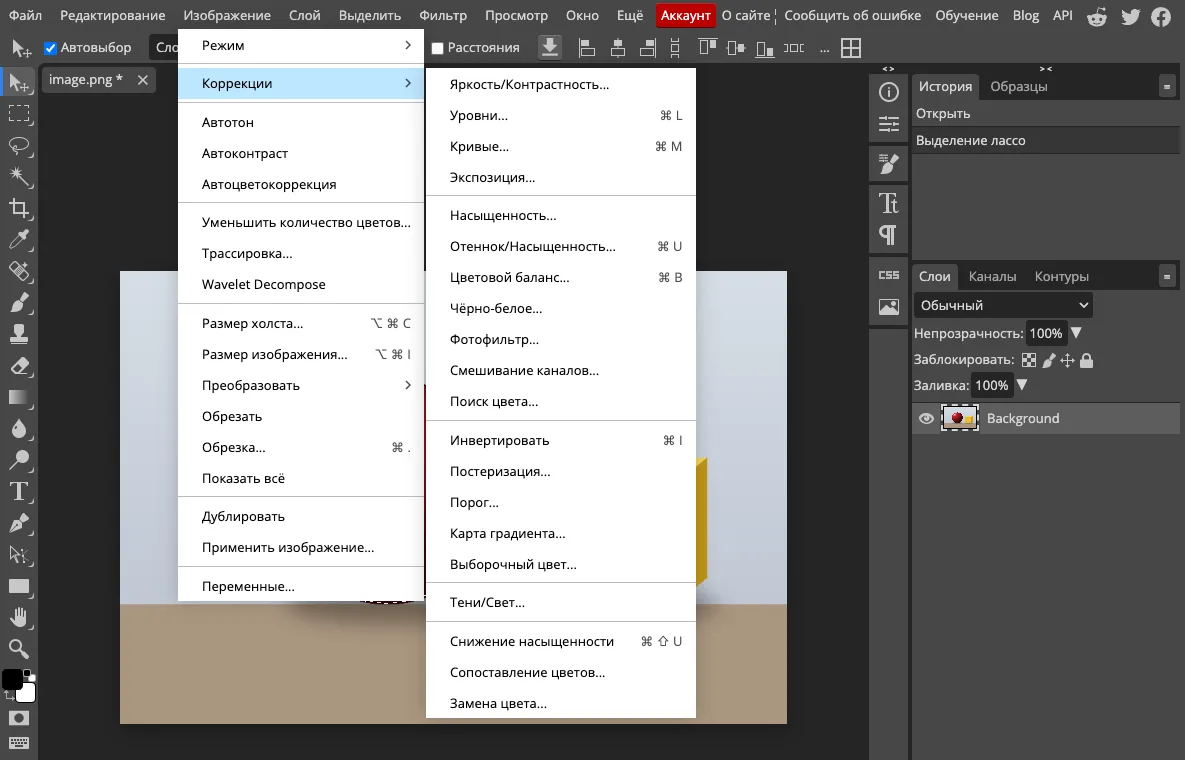Select the Eyedropper tool
This screenshot has width=1185, height=760.
[x=19, y=239]
